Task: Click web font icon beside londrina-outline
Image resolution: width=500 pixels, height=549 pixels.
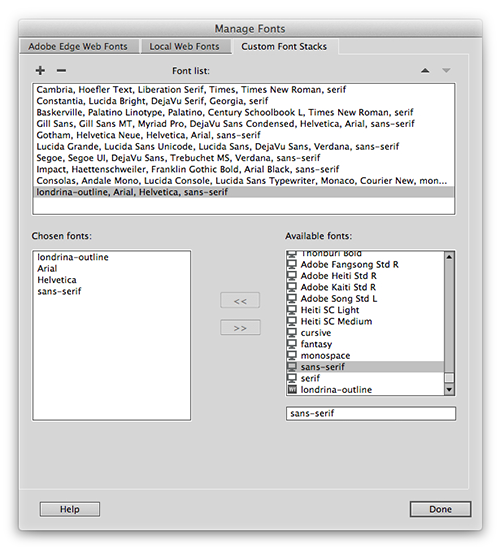Action: click(x=292, y=390)
